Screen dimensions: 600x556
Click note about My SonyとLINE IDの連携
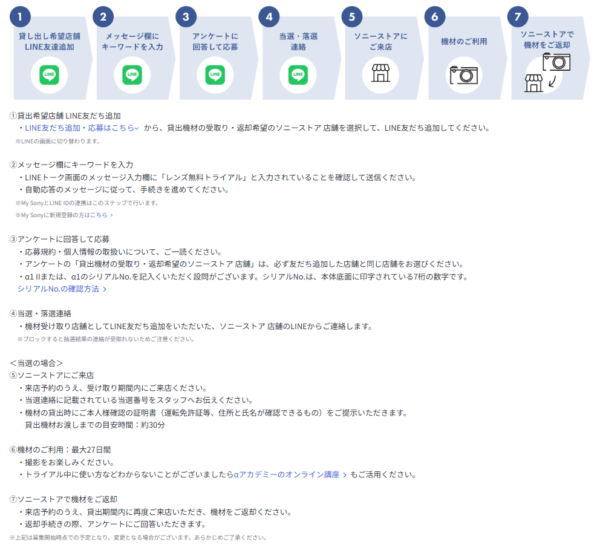[x=87, y=203]
